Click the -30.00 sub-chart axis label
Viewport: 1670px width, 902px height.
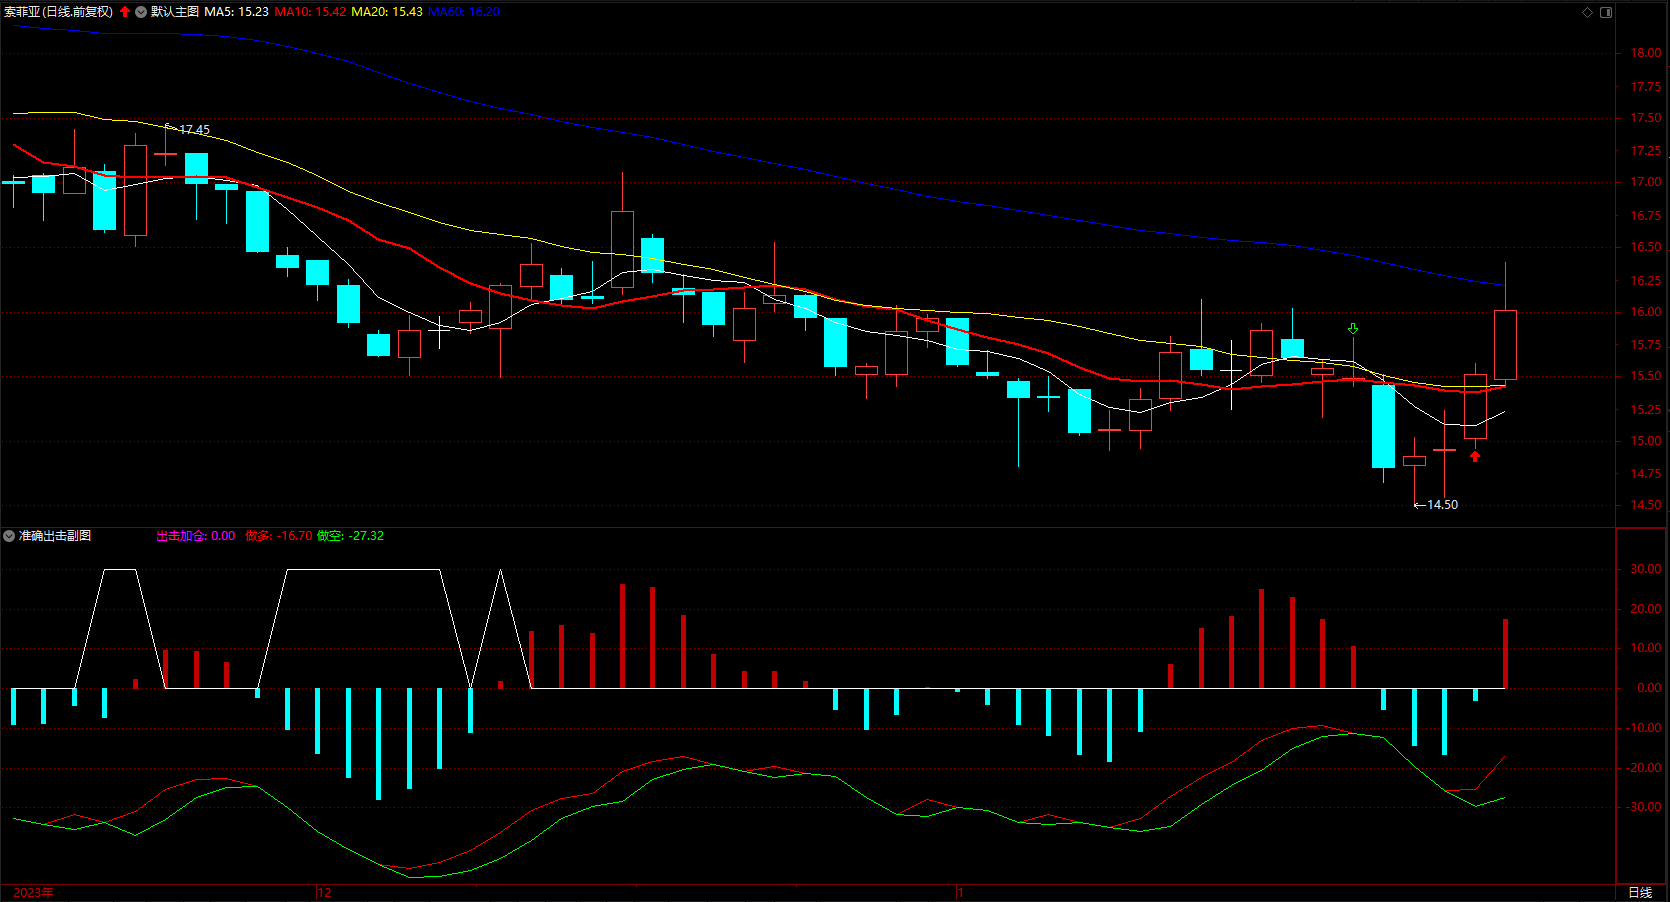click(1644, 807)
